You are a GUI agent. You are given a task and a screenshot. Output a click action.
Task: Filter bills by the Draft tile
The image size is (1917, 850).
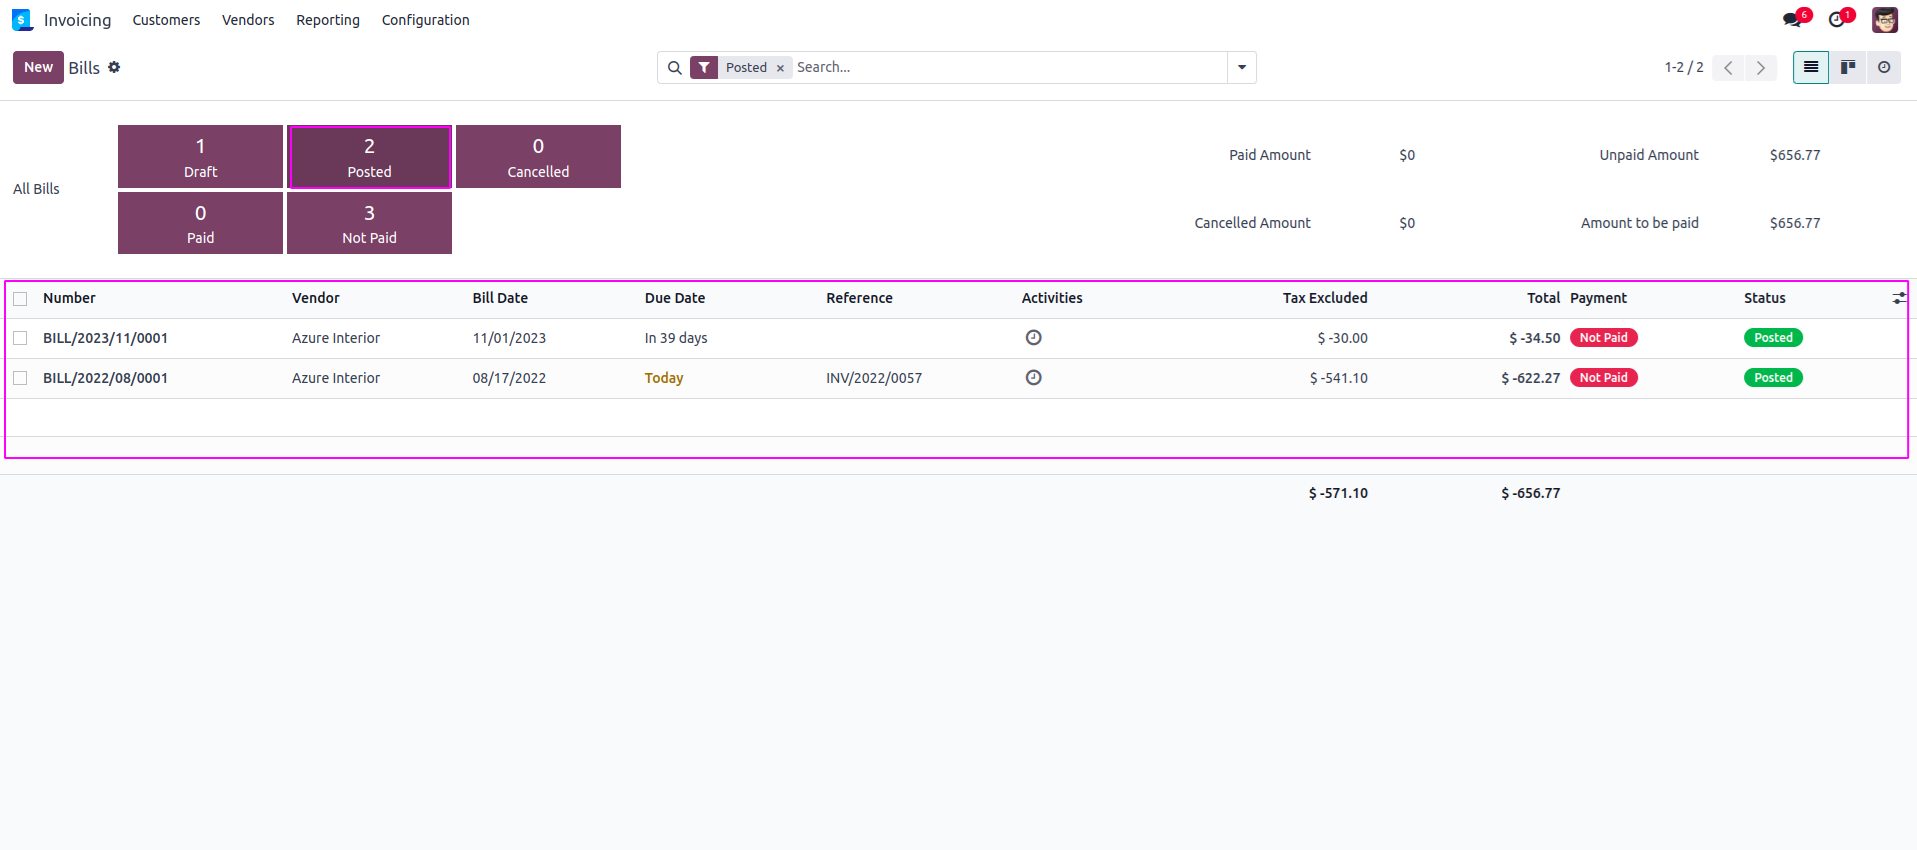tap(200, 157)
